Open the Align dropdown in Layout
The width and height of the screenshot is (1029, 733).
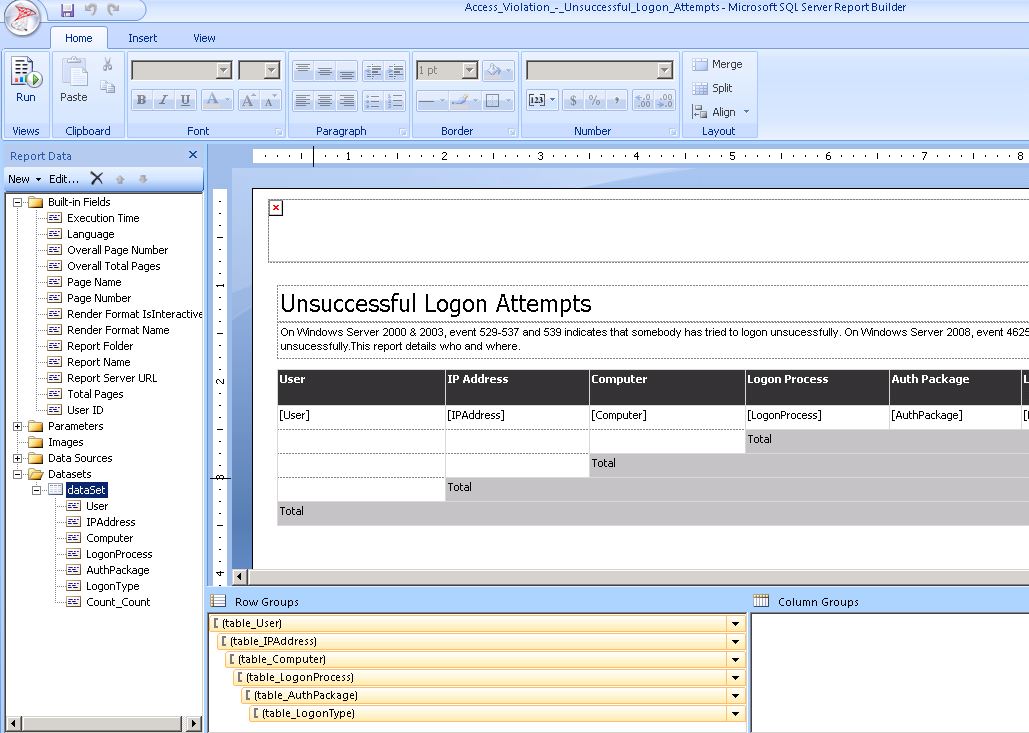click(722, 112)
